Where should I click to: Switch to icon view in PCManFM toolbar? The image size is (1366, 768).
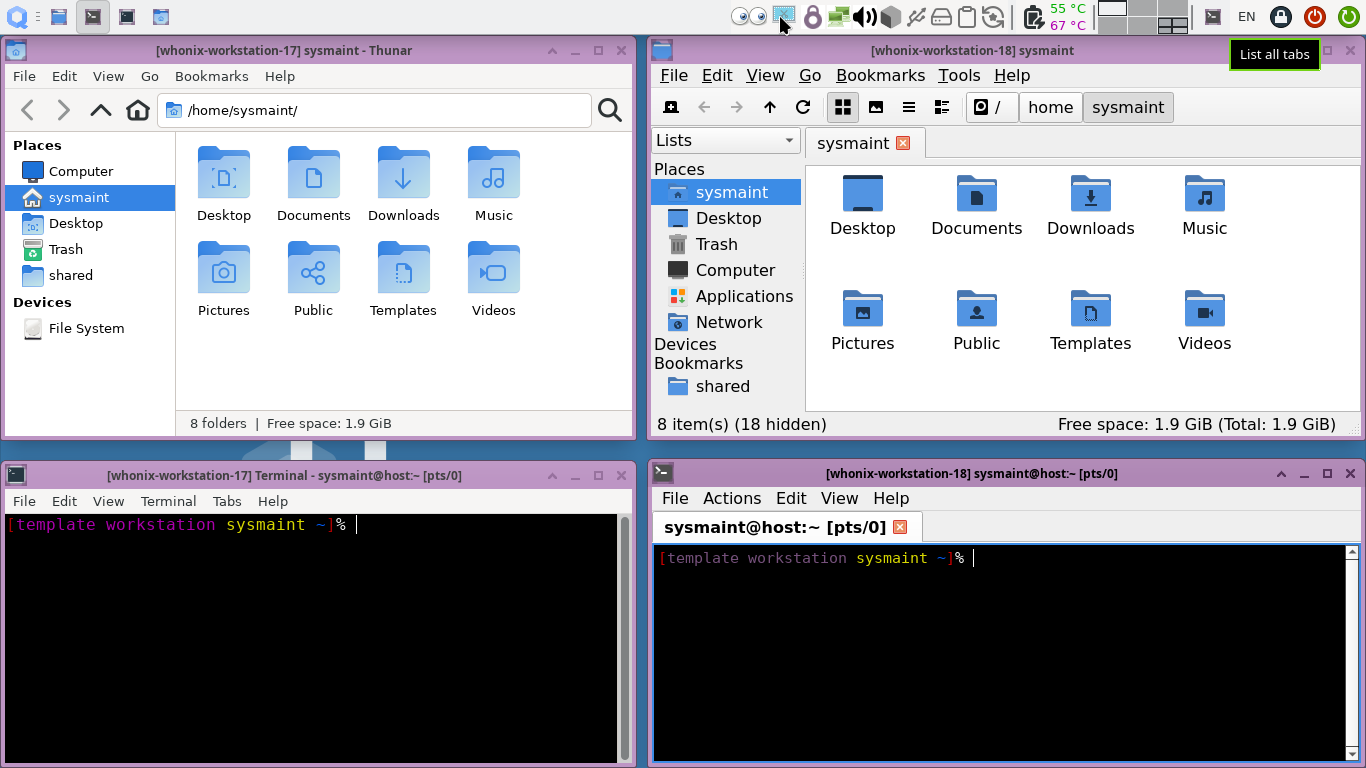point(843,107)
